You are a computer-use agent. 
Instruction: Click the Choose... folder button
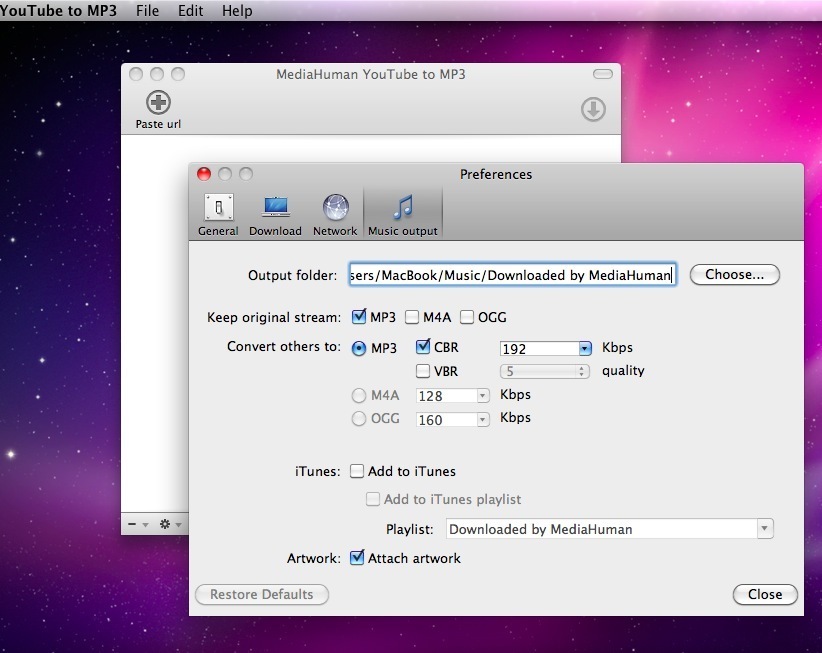[734, 275]
